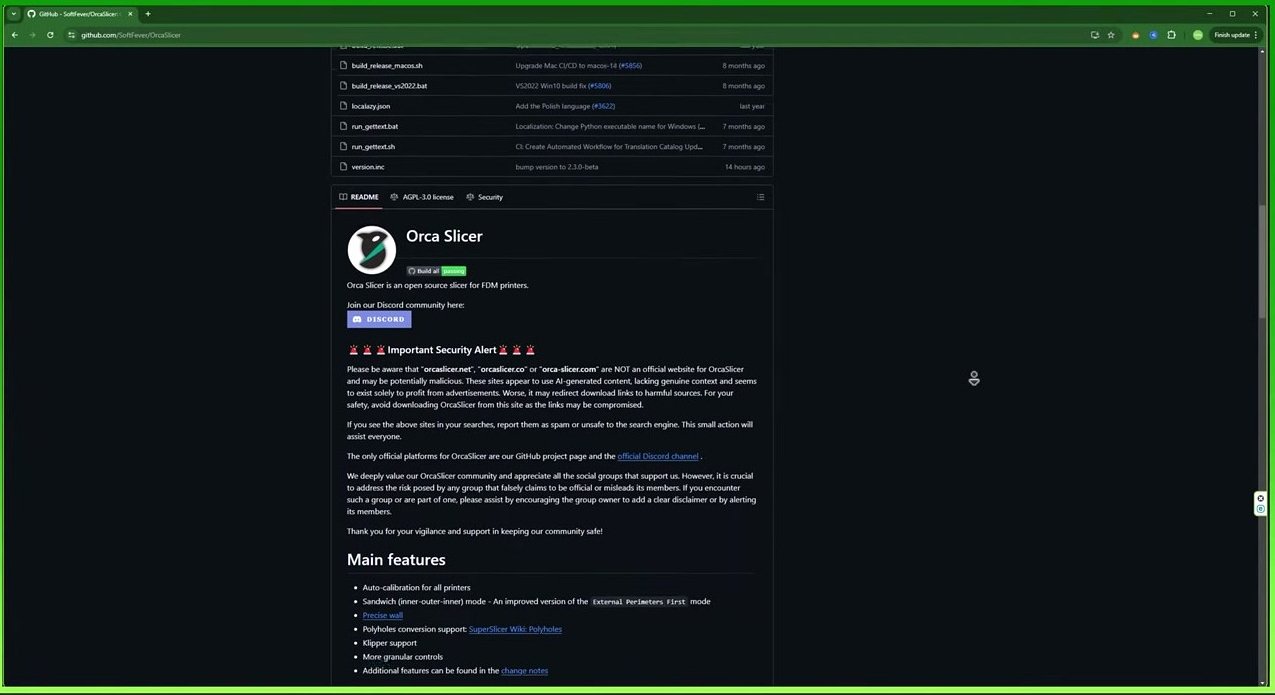
Task: Click the floating extension icon at right edge
Action: 1261,504
